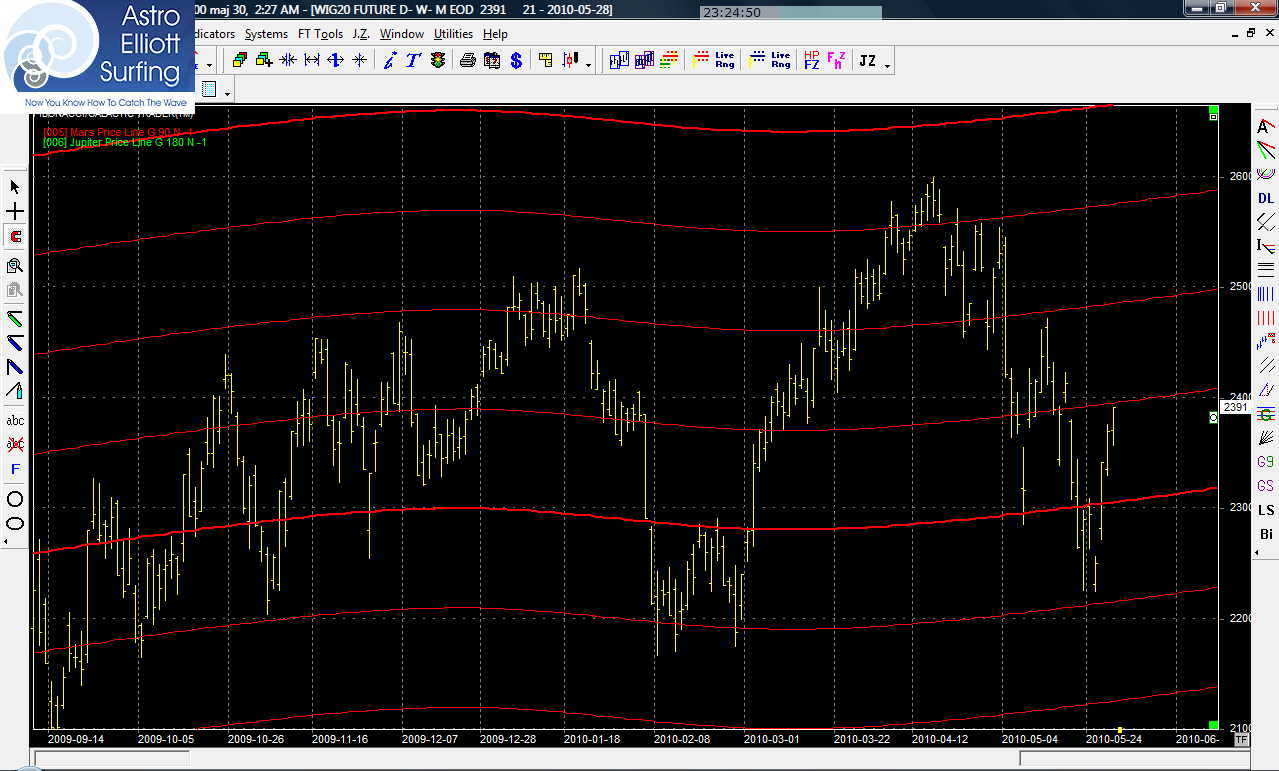
Task: Toggle the HP FZ toolbar button
Action: (x=811, y=60)
